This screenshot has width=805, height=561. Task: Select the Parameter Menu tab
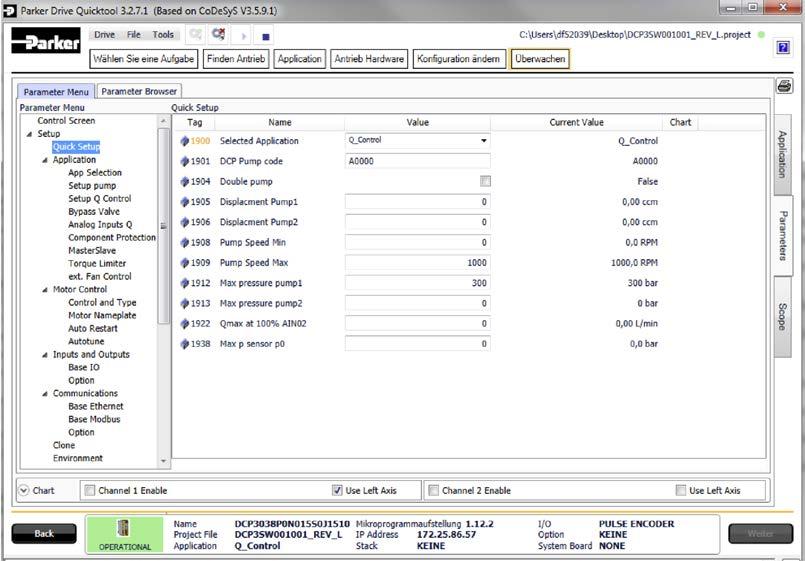(x=56, y=91)
